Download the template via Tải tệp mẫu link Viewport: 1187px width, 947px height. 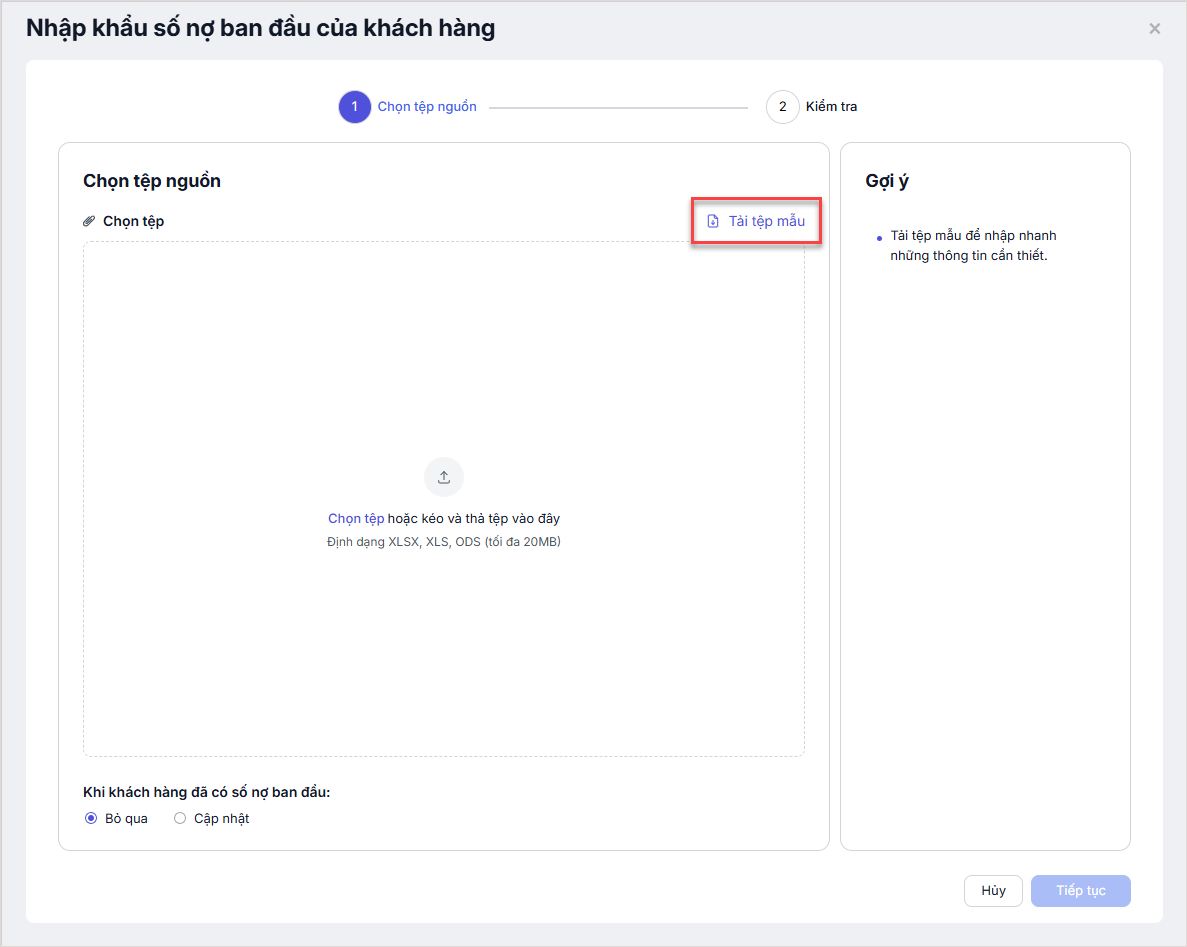click(x=766, y=221)
